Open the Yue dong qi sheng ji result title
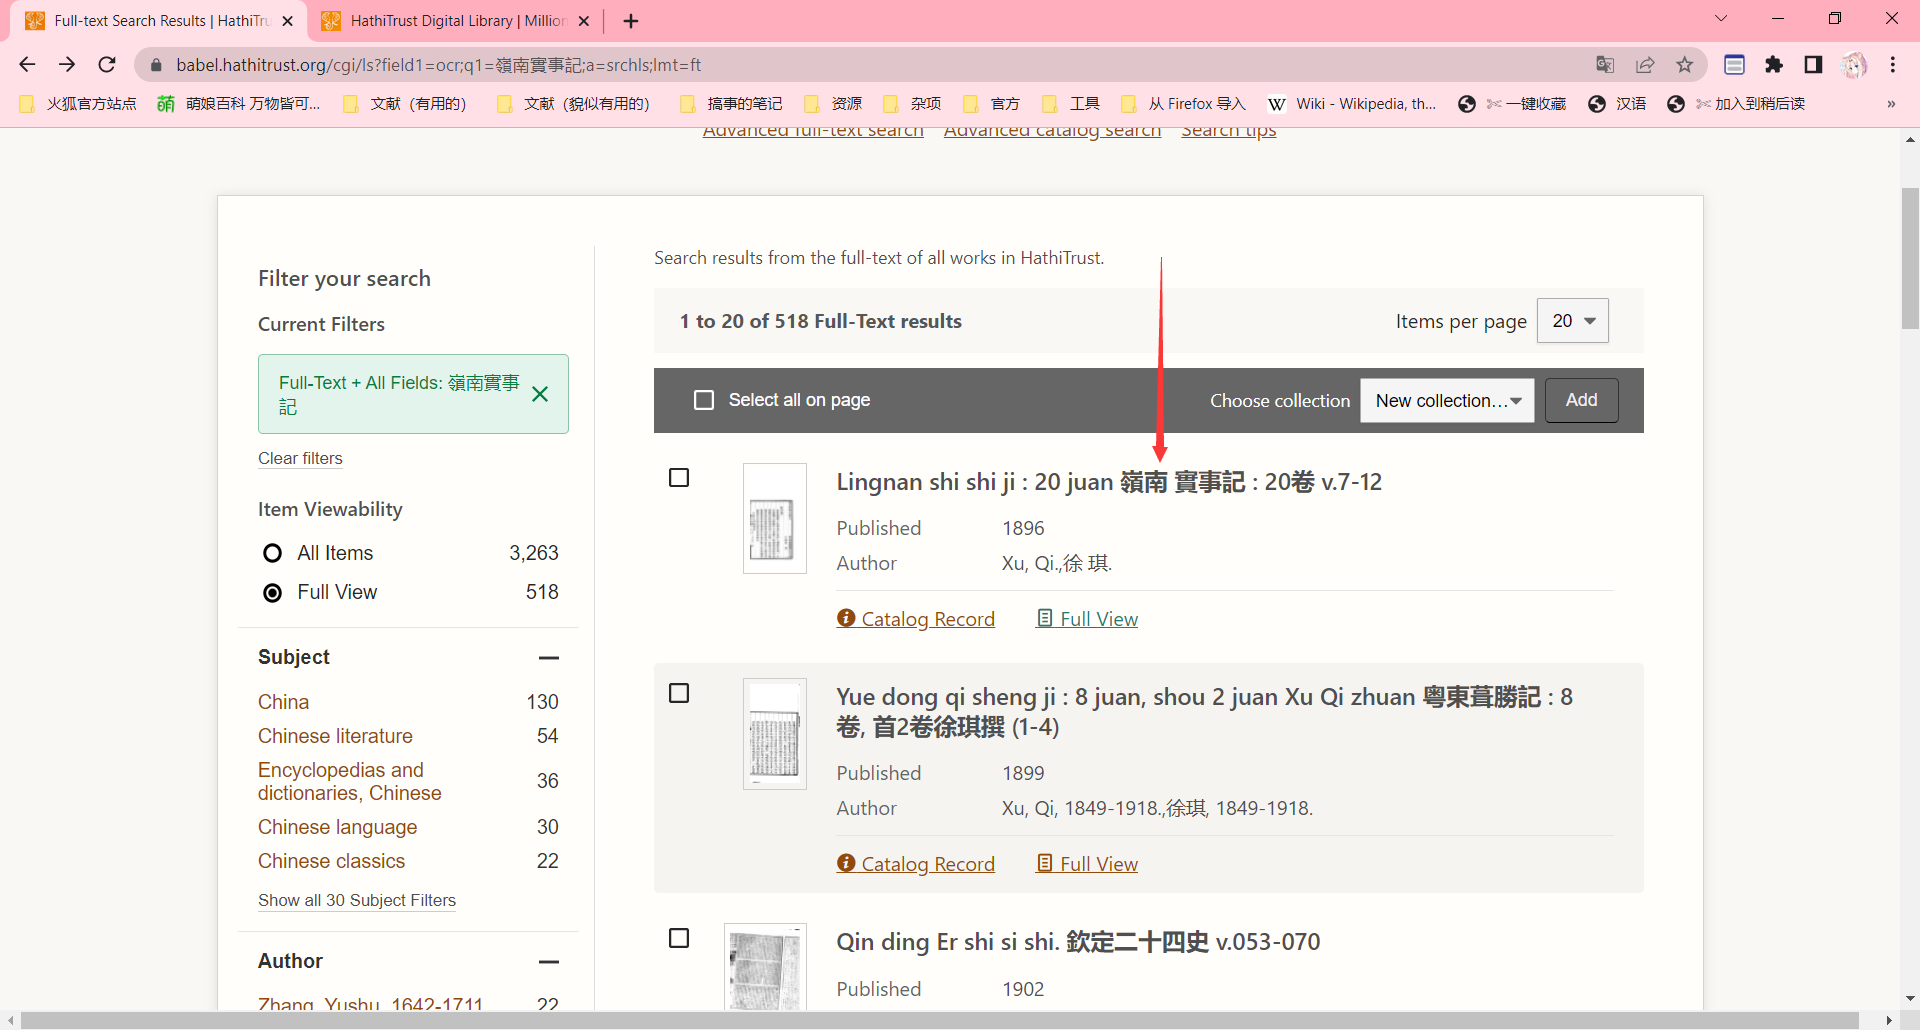 pos(1205,712)
